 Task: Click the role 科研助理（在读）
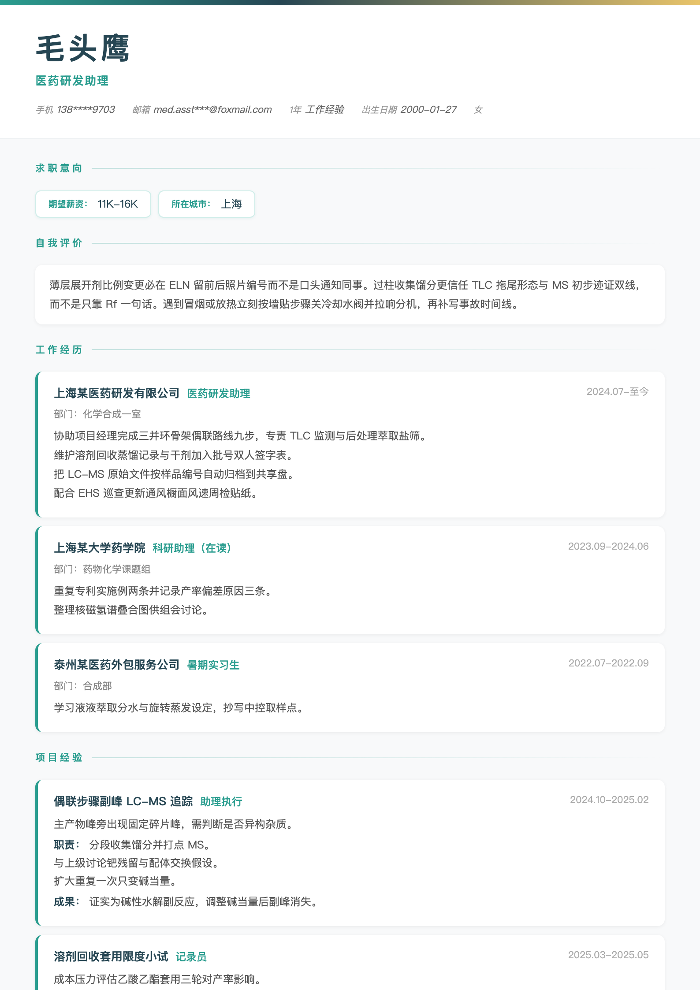[x=192, y=548]
